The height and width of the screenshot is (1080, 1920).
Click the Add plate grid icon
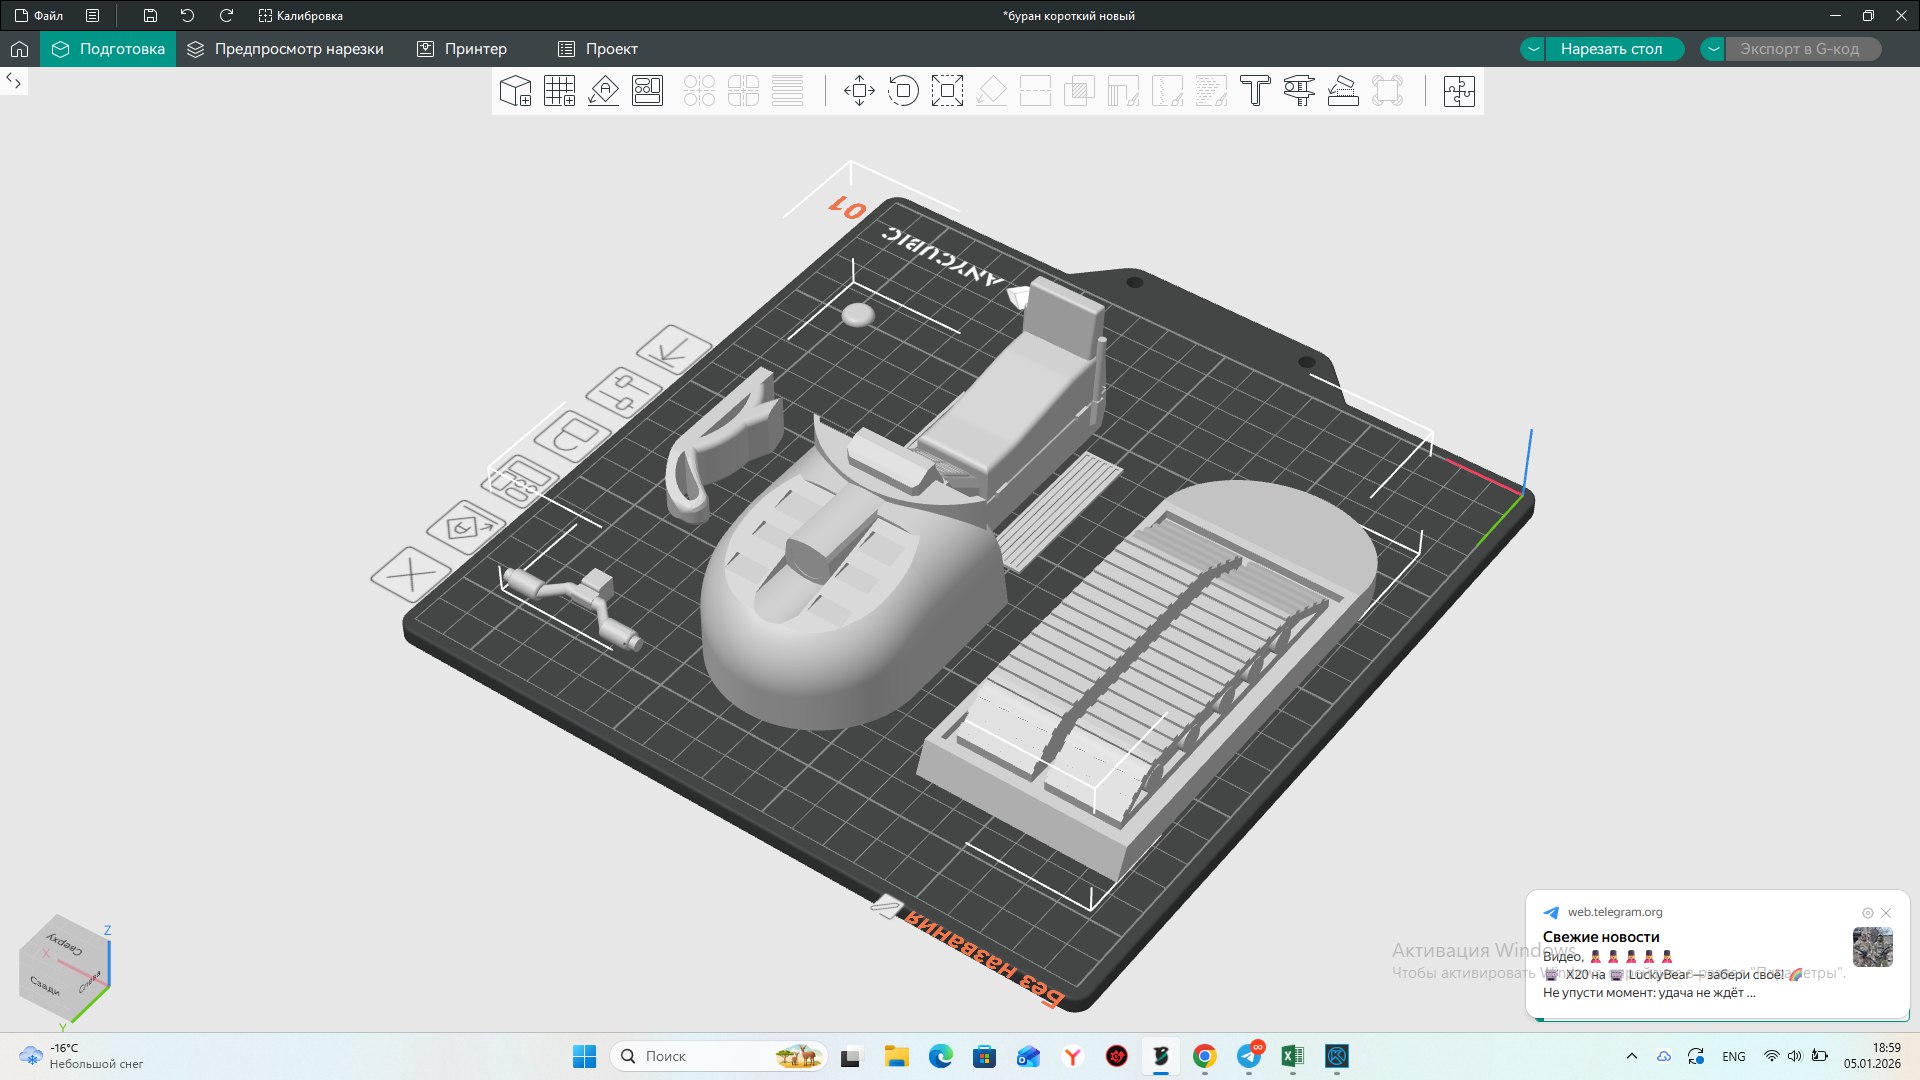tap(559, 91)
